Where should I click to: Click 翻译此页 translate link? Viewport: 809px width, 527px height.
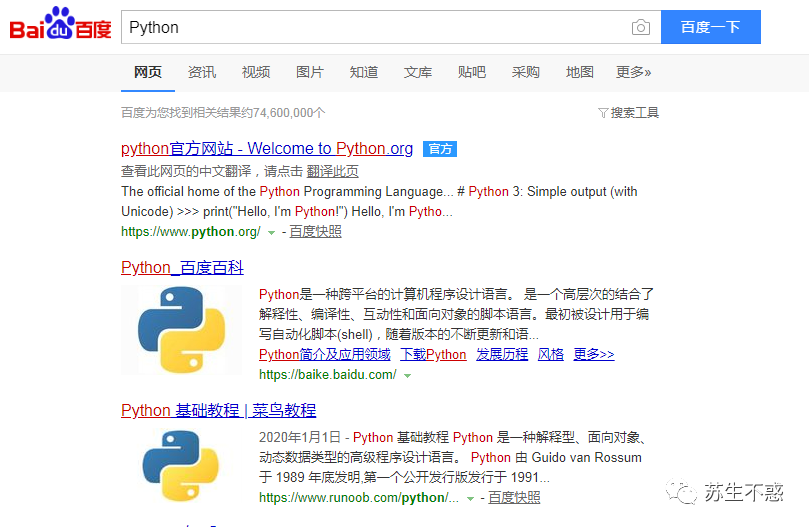[332, 171]
